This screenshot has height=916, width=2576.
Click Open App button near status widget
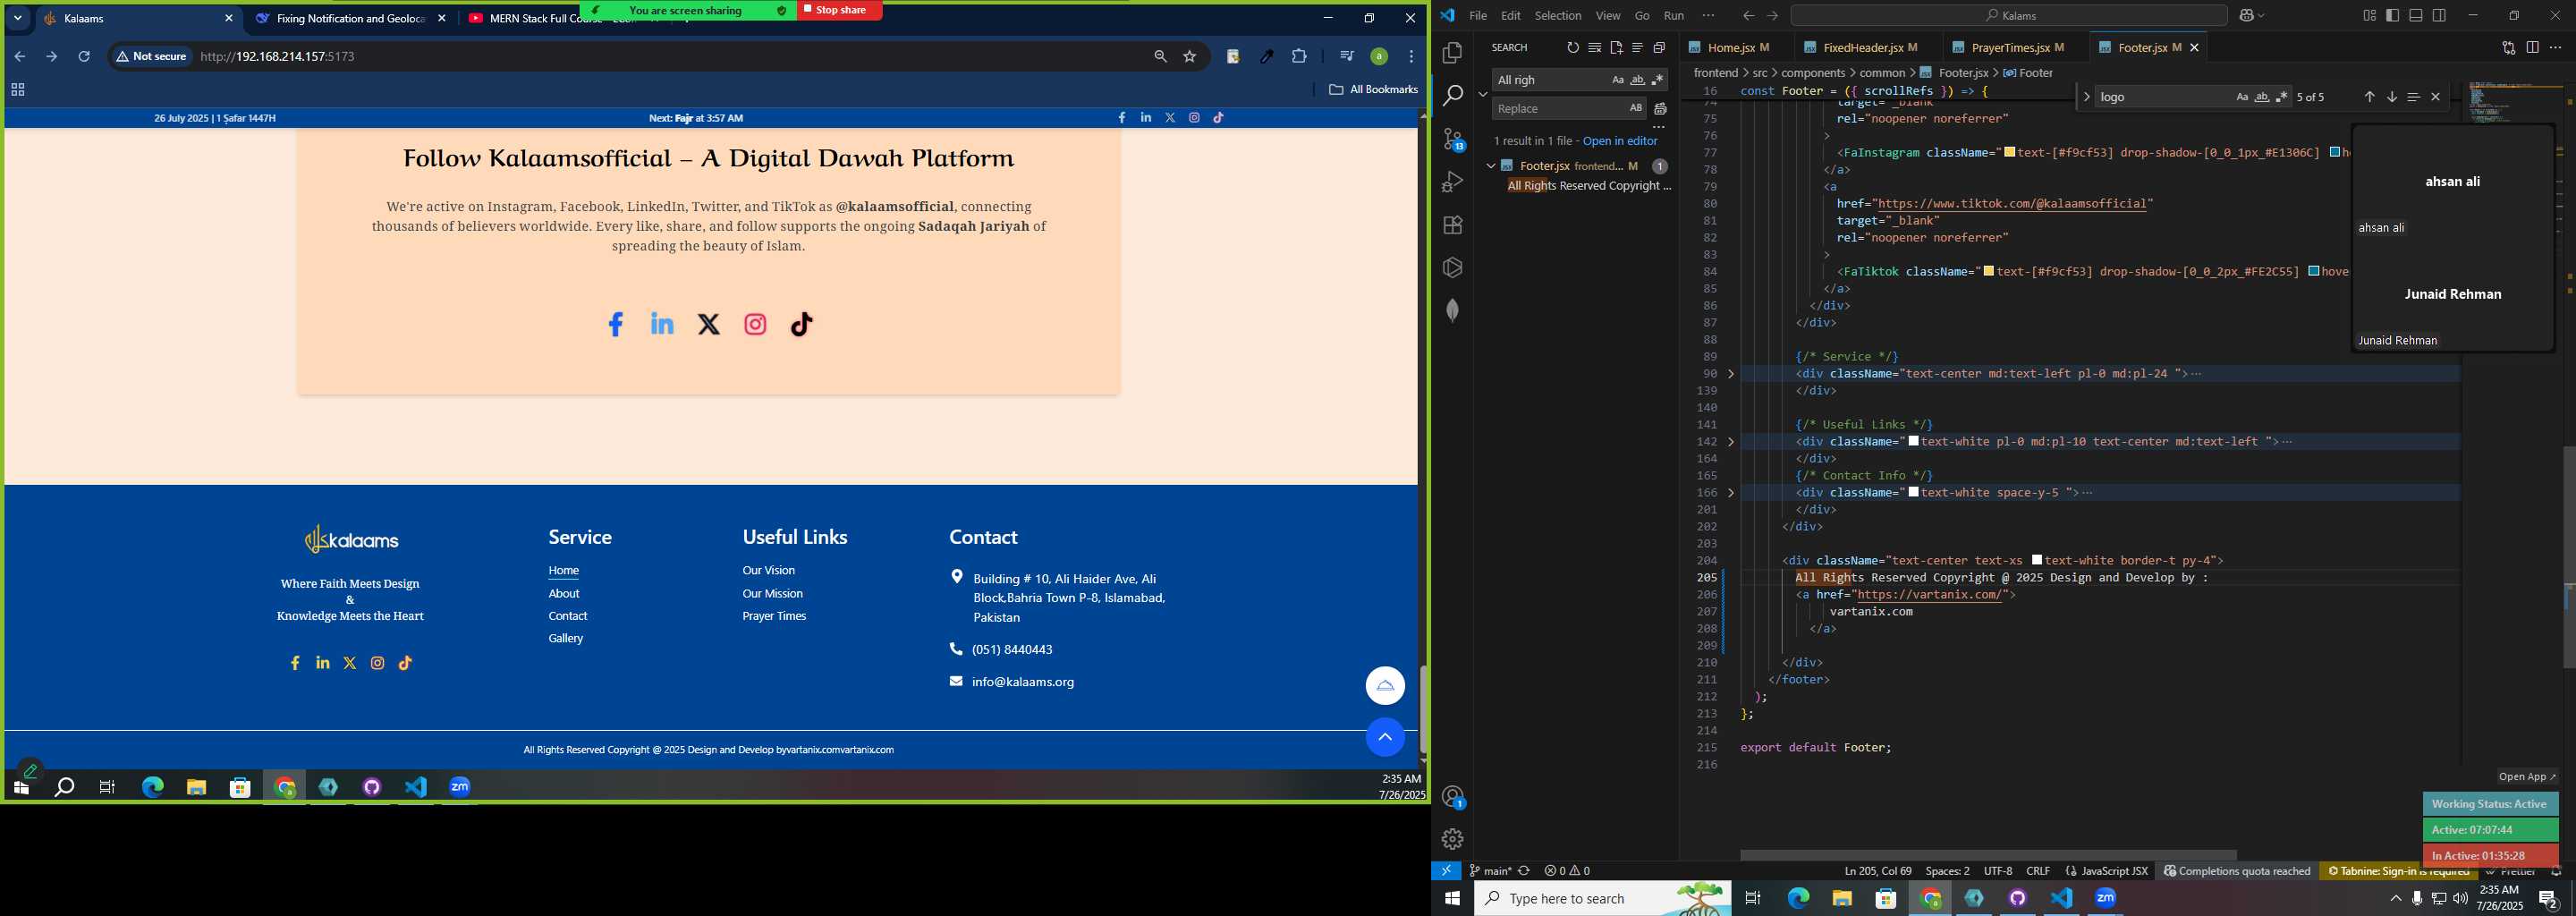coord(2527,777)
